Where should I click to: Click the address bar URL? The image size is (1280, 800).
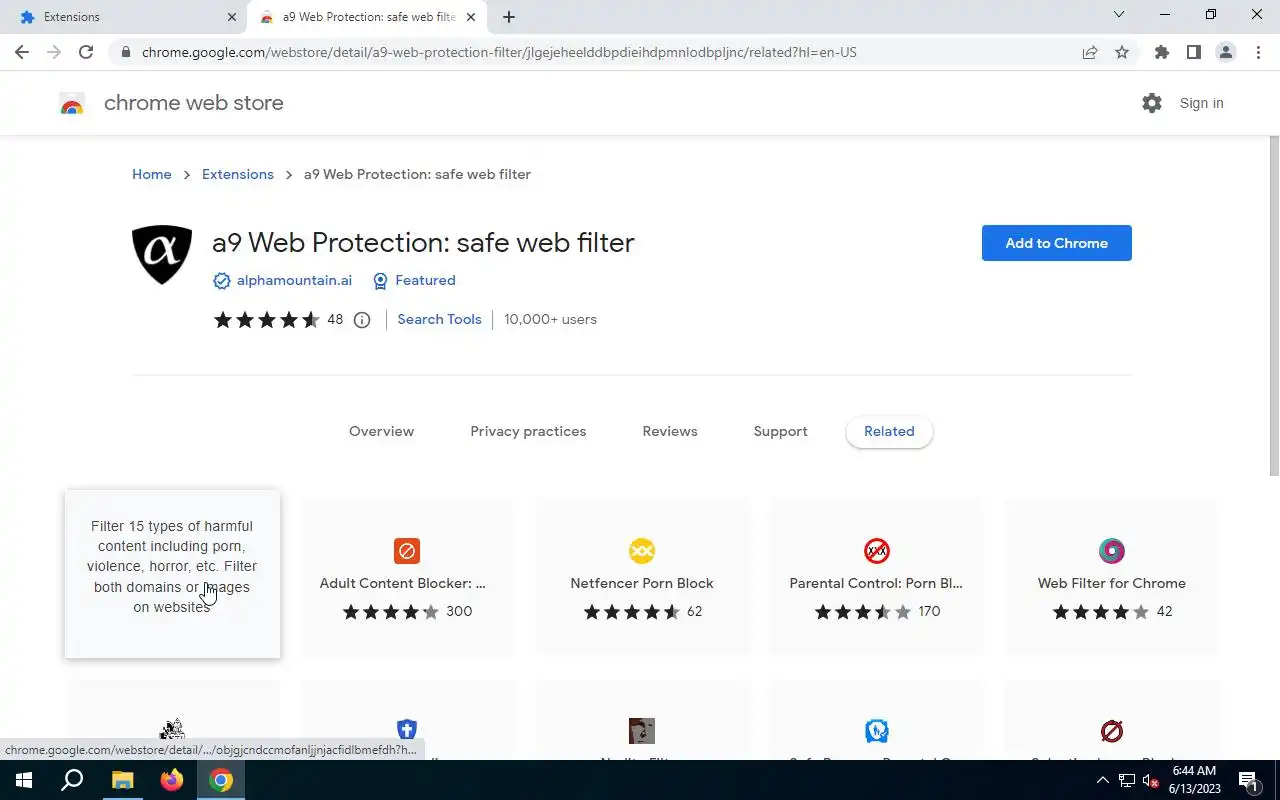[499, 52]
